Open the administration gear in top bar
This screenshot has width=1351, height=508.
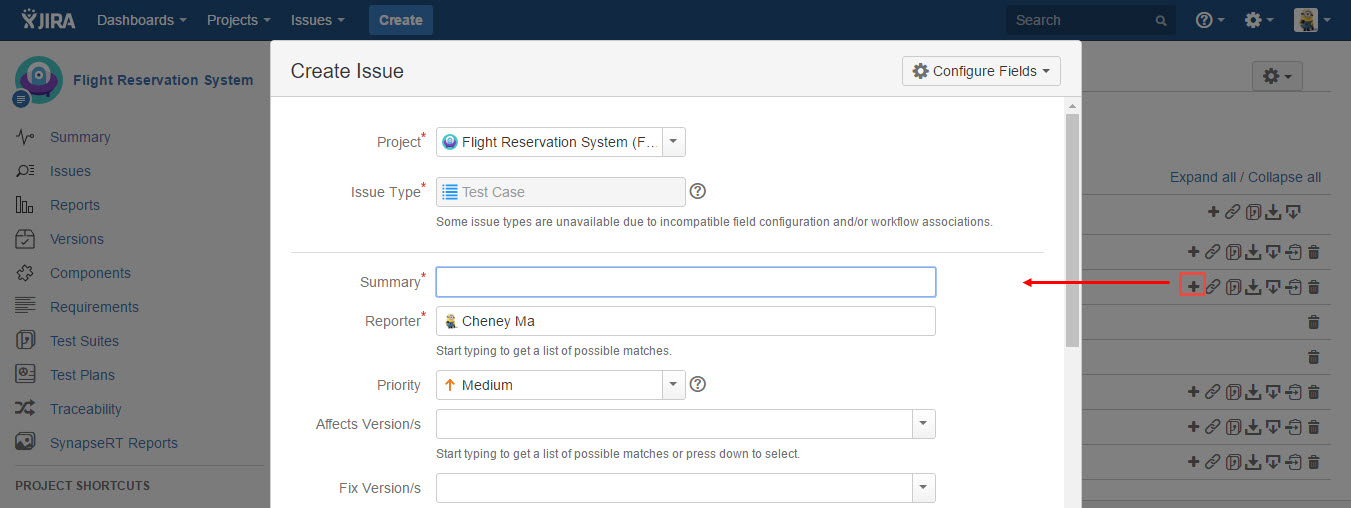pyautogui.click(x=1258, y=20)
